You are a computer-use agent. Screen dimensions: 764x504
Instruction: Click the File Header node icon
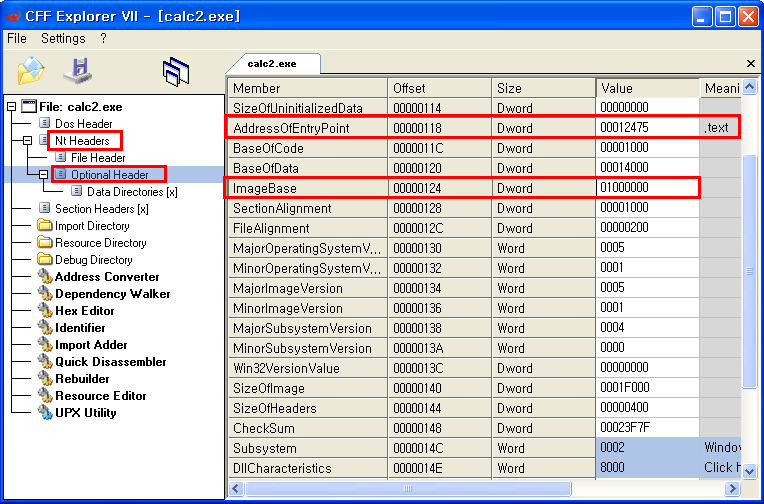tap(61, 157)
